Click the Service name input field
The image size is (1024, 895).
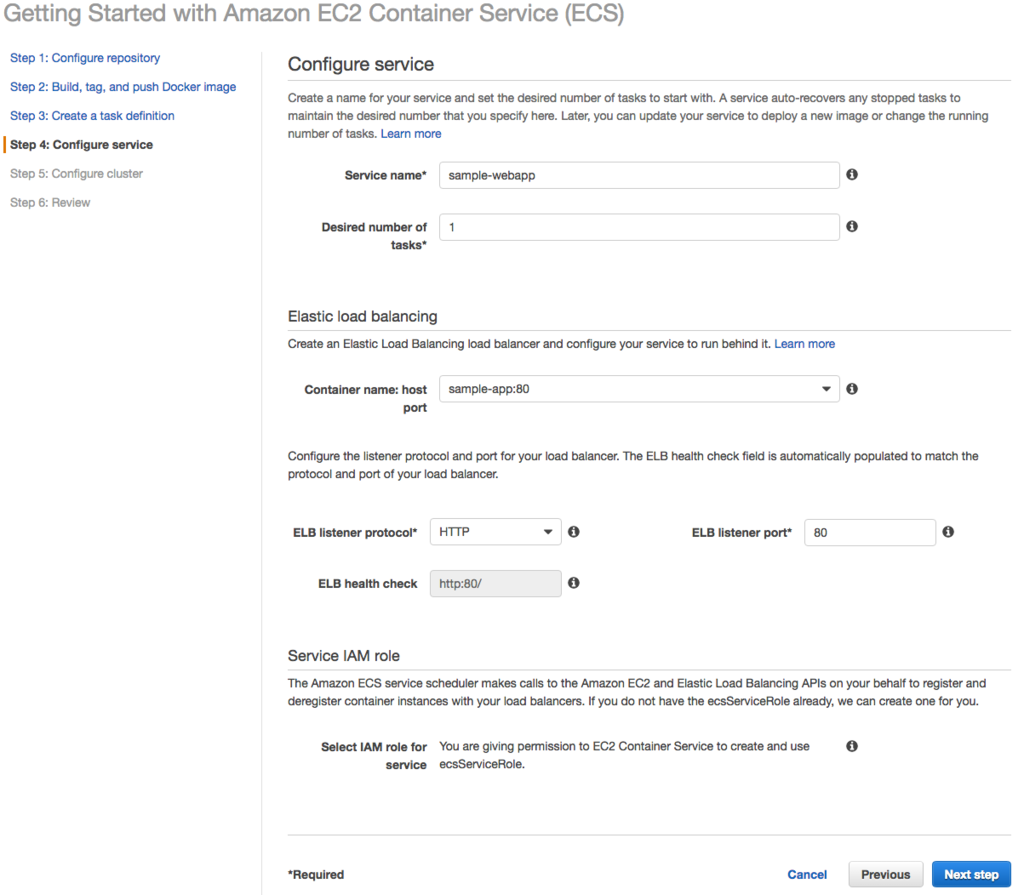639,175
